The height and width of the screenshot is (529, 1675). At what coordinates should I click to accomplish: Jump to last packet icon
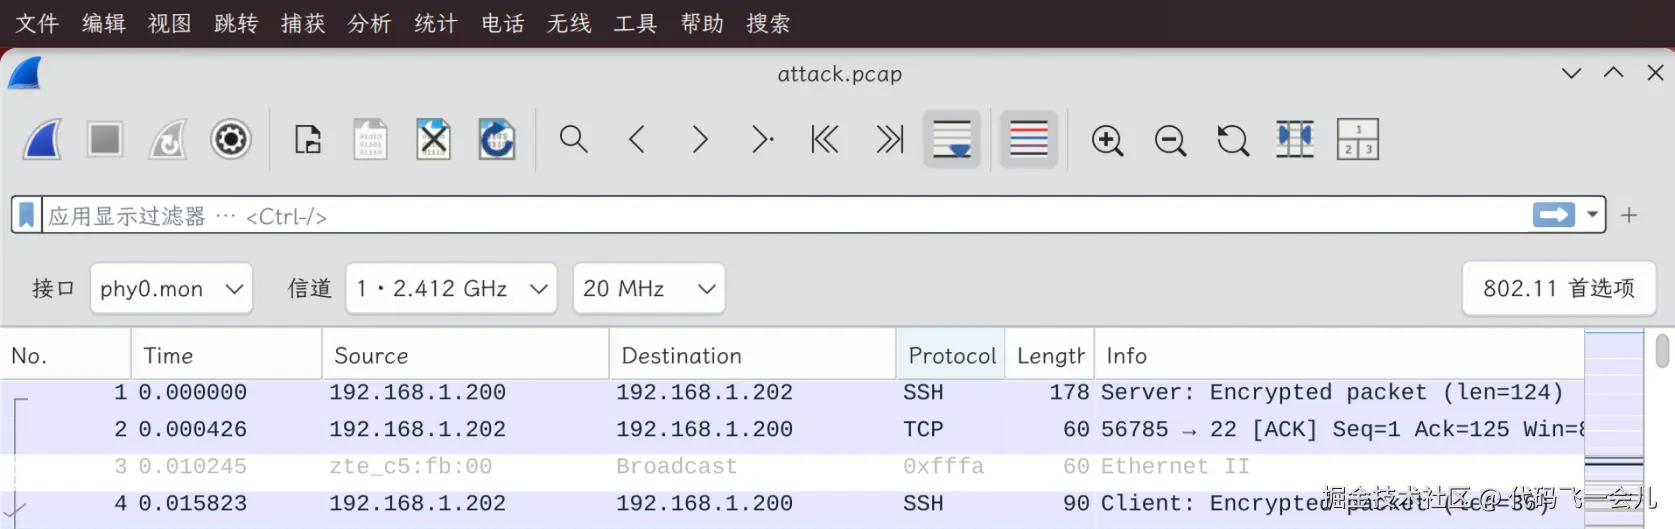[889, 139]
